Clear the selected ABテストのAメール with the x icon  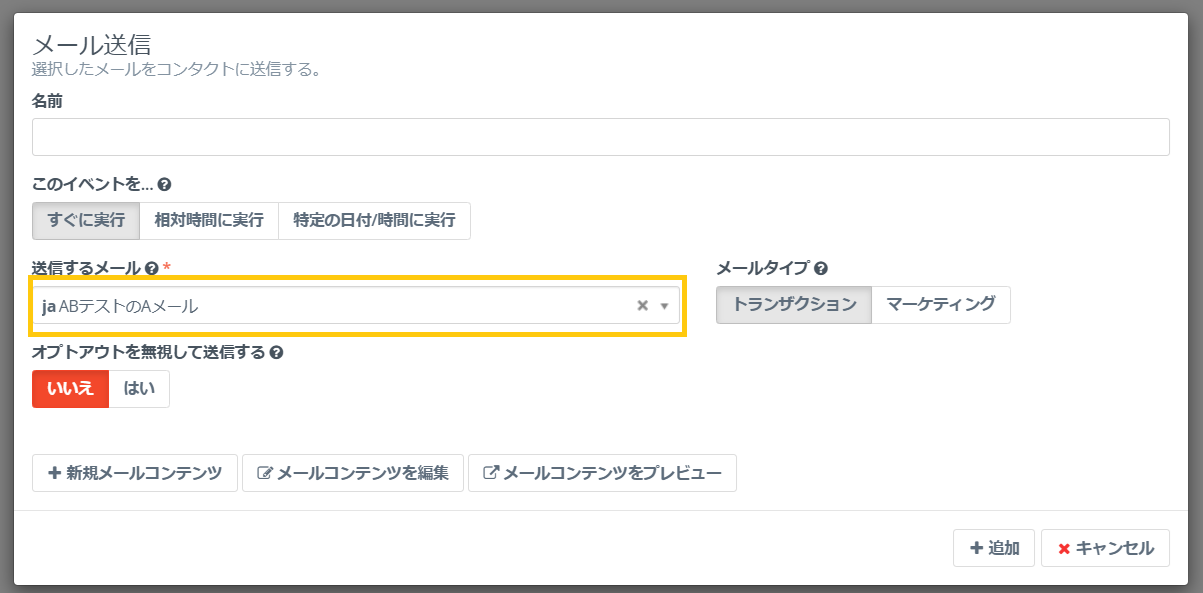[645, 305]
